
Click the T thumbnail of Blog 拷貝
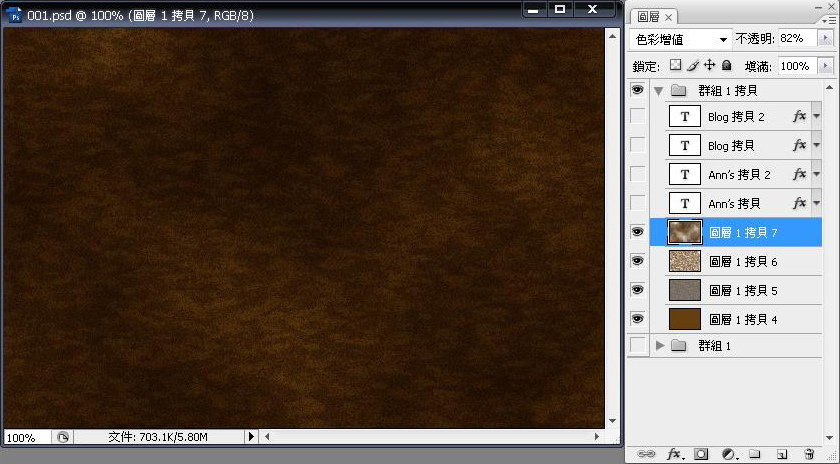click(x=685, y=145)
